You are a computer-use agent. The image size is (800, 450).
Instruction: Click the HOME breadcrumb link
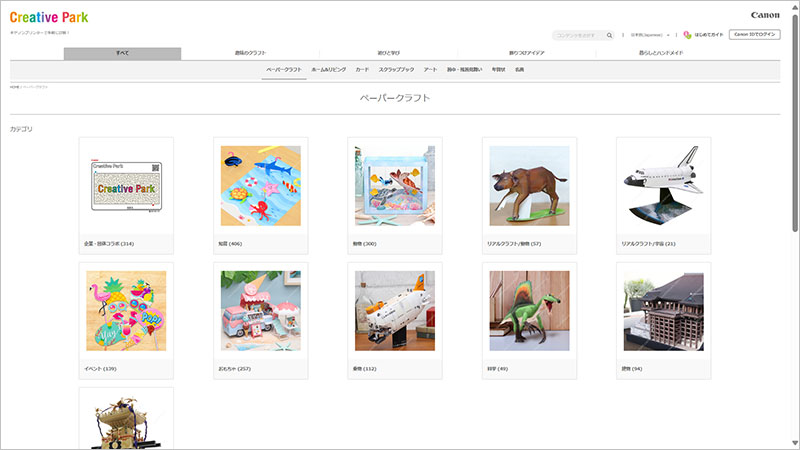point(14,87)
